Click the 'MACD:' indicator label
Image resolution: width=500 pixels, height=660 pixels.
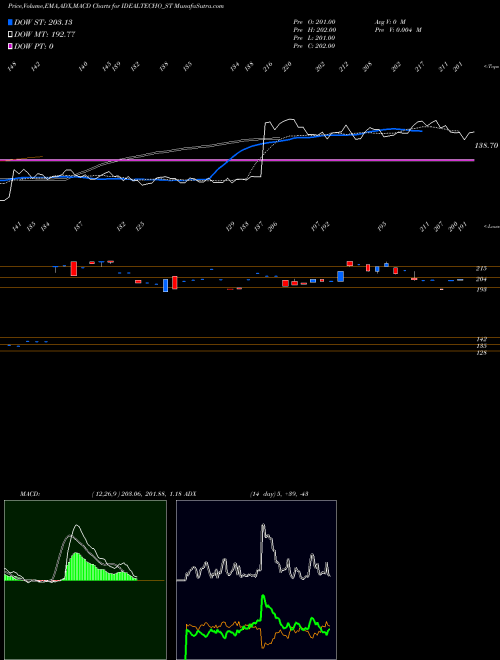(30, 494)
